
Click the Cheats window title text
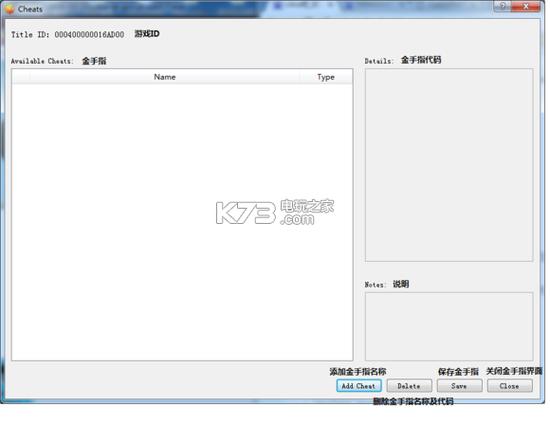coord(30,9)
